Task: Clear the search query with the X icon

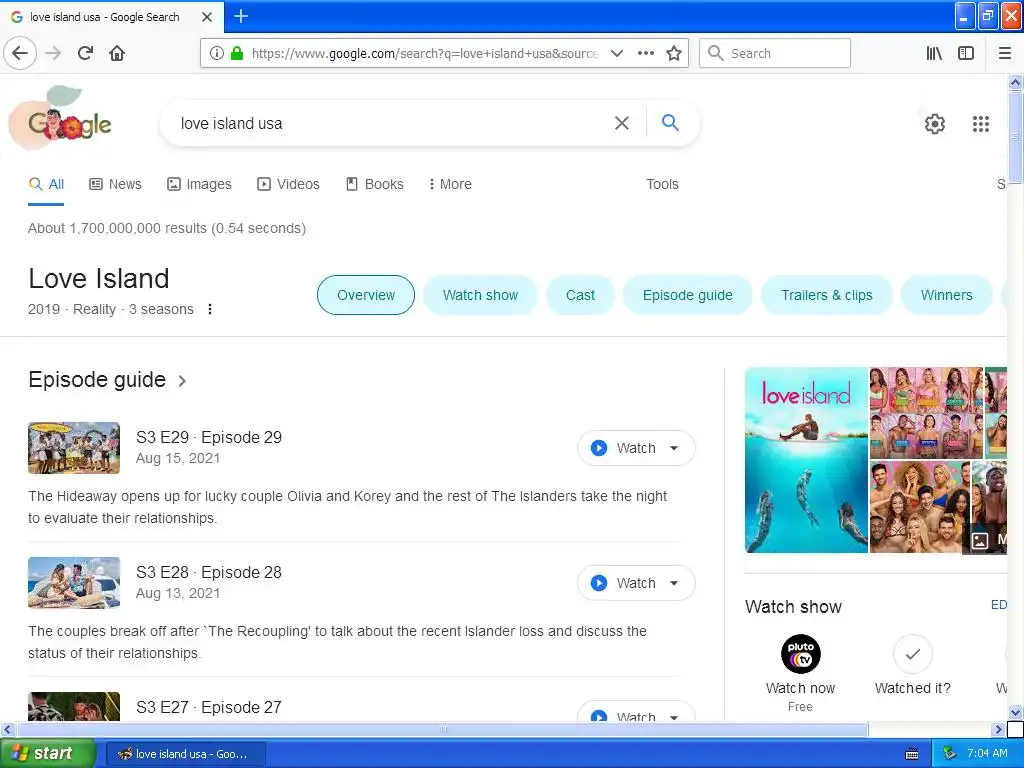Action: tap(622, 123)
